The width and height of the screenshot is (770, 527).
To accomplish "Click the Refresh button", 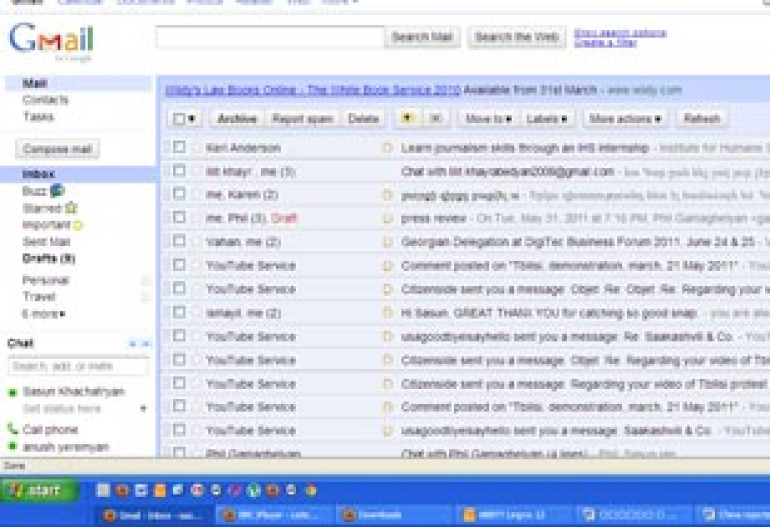I will pyautogui.click(x=702, y=119).
